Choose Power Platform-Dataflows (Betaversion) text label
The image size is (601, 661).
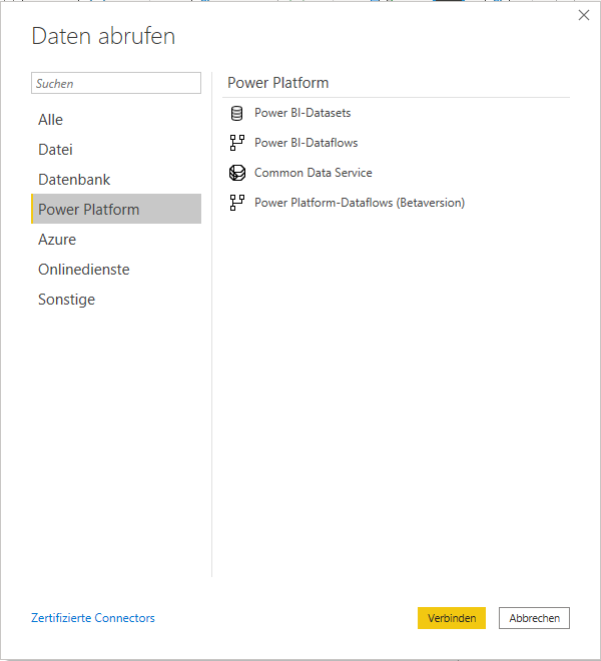pyautogui.click(x=360, y=203)
